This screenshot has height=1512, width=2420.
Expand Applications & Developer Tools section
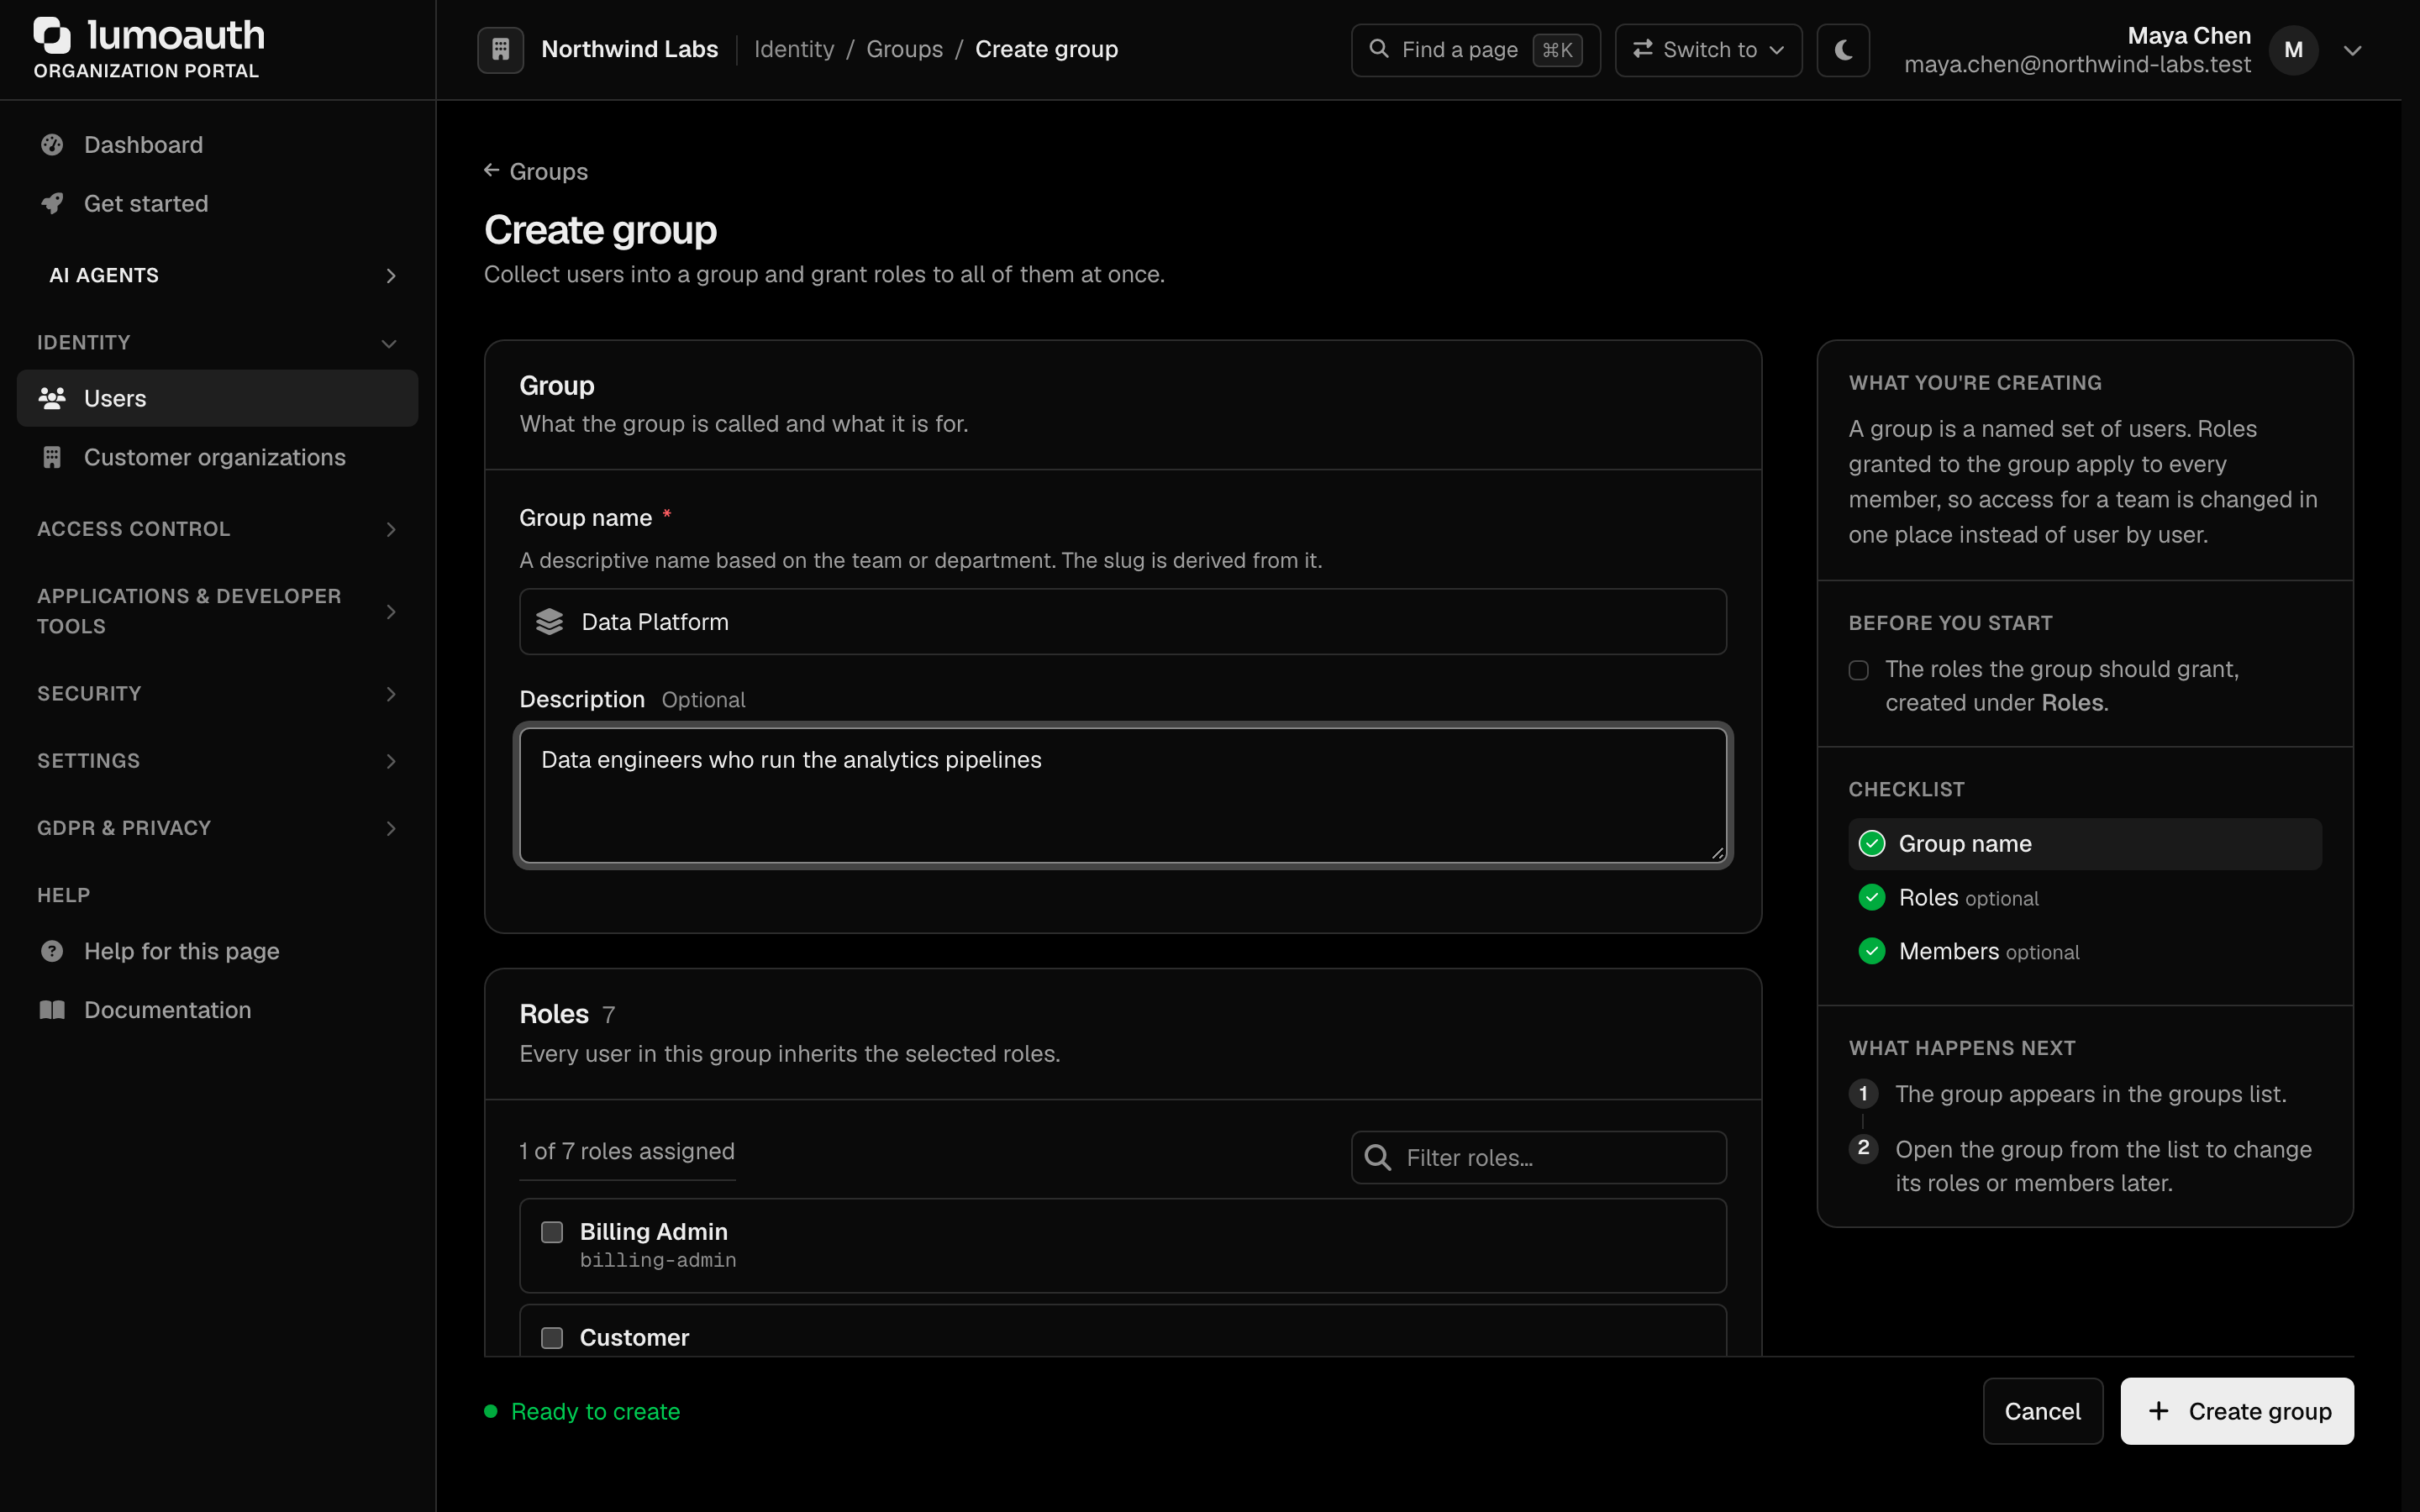point(218,611)
